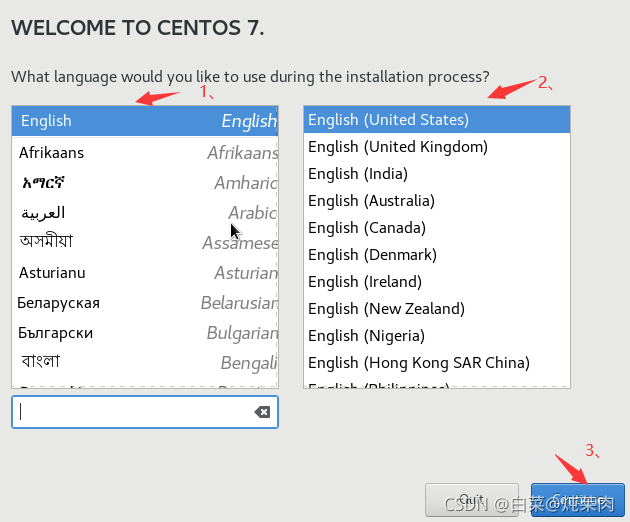Choose English (New Zealand) locale

[437, 309]
